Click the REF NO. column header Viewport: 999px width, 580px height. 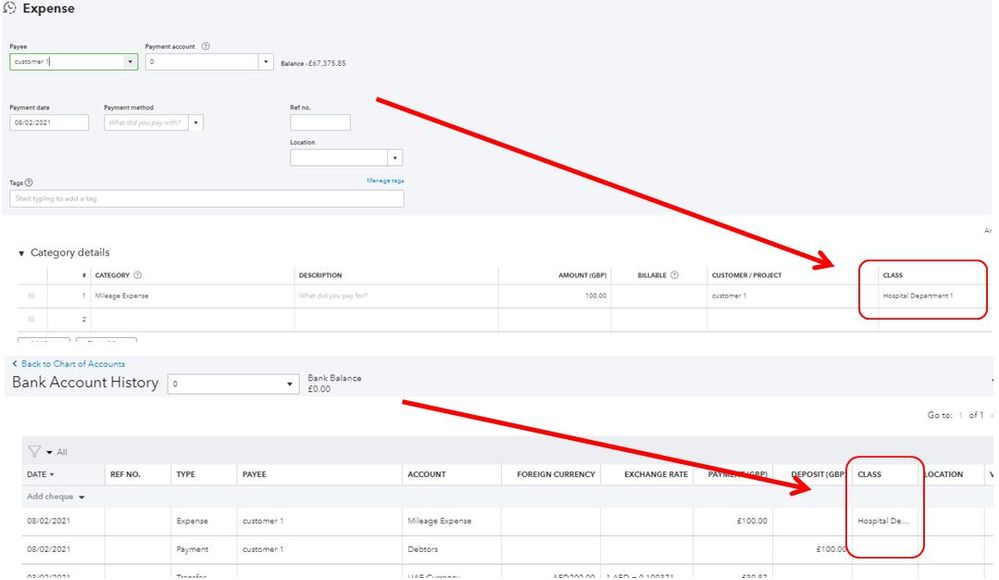(125, 474)
